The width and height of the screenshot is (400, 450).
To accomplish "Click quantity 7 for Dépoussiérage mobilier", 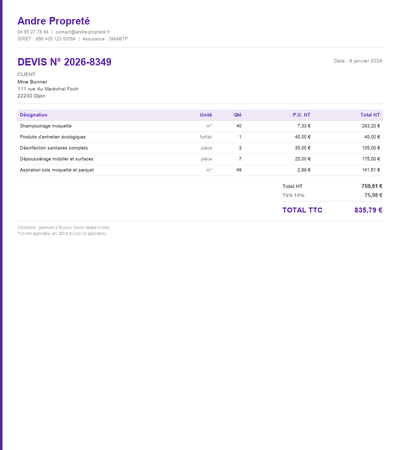I will point(240,159).
